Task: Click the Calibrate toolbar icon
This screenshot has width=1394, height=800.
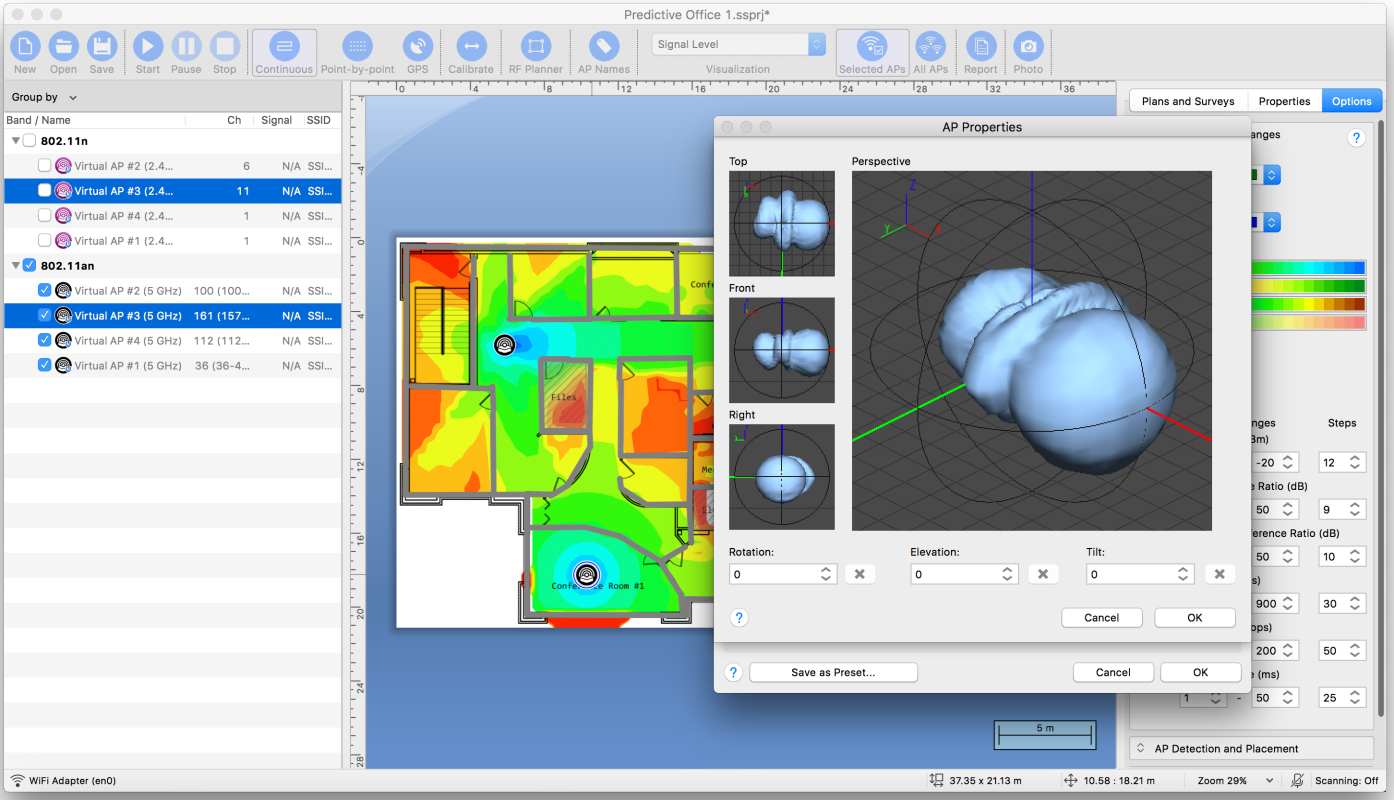Action: pyautogui.click(x=471, y=44)
